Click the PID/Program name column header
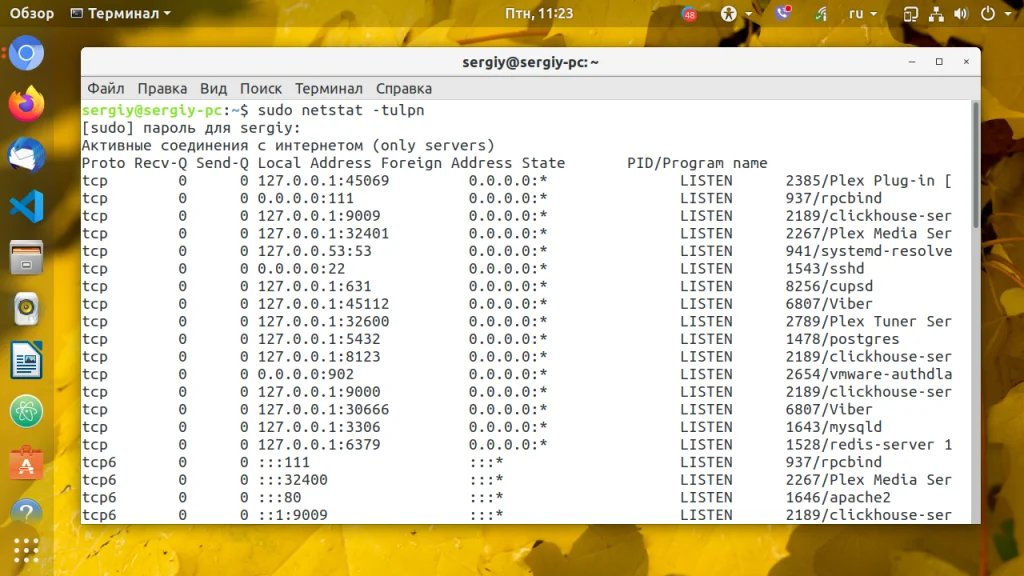Screen dimensions: 1024x576 point(697,163)
